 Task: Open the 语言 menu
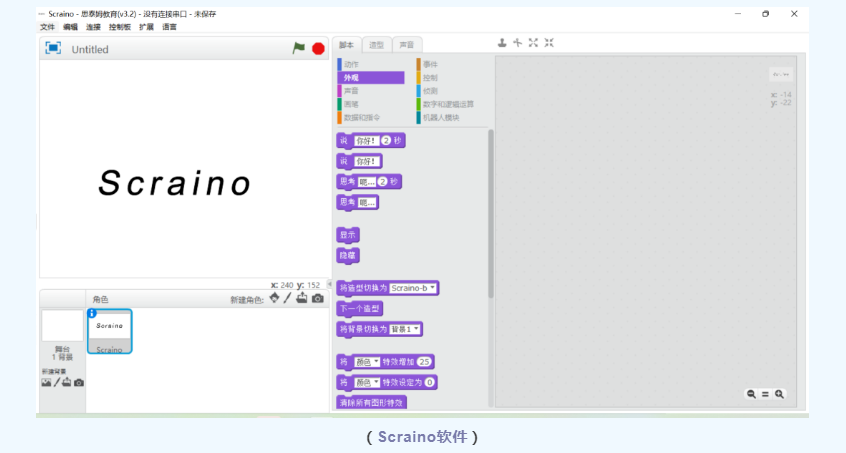point(169,27)
